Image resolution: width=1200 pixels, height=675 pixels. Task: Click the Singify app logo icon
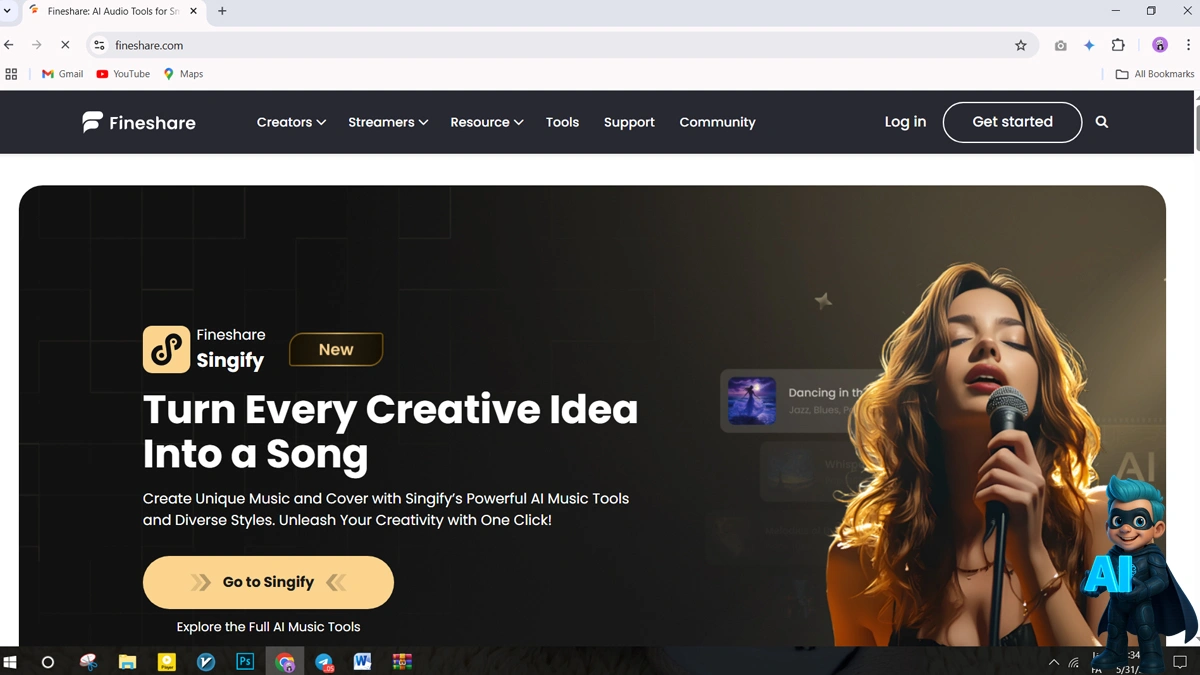pos(166,349)
